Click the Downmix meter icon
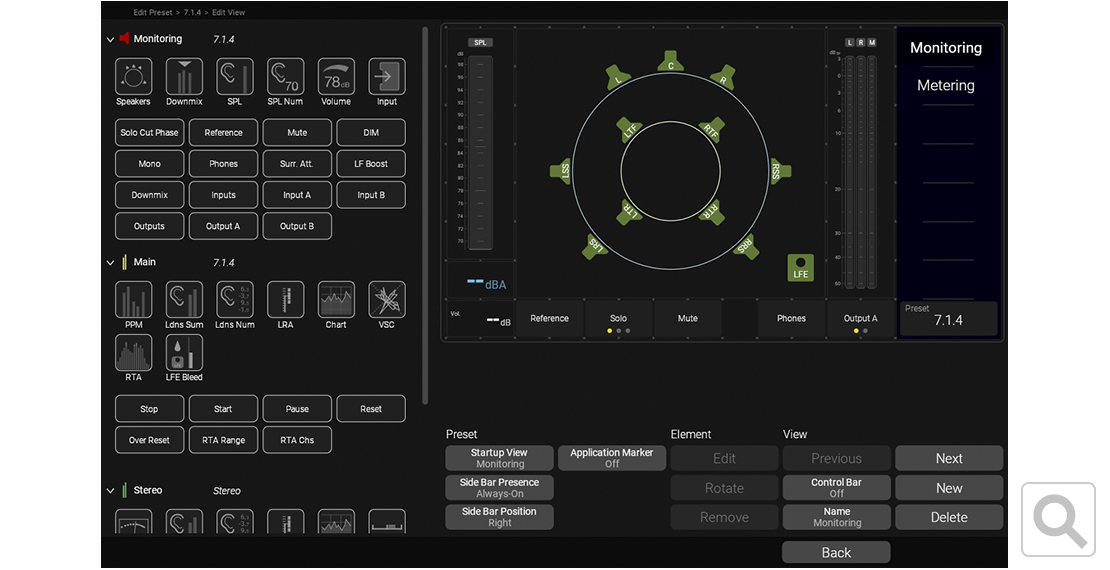 coord(184,77)
